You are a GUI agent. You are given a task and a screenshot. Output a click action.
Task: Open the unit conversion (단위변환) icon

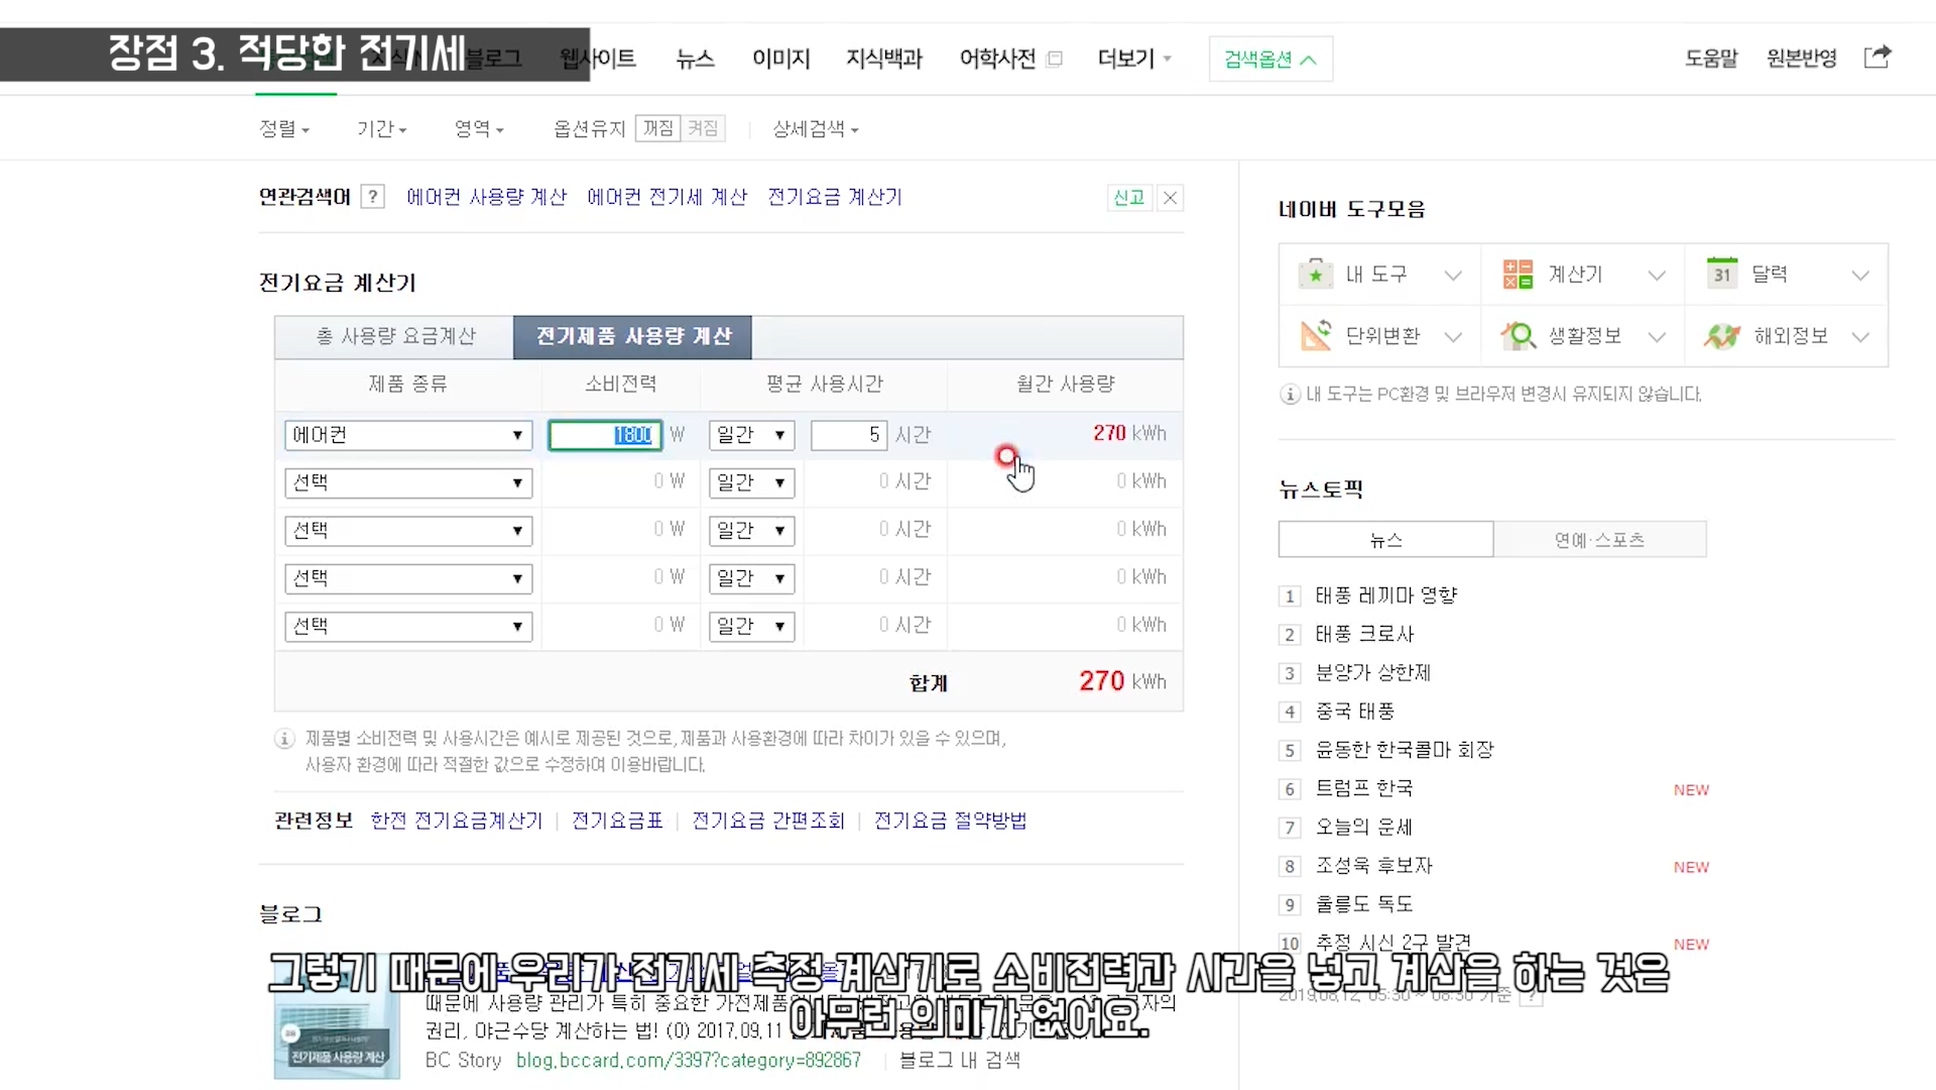pos(1315,336)
